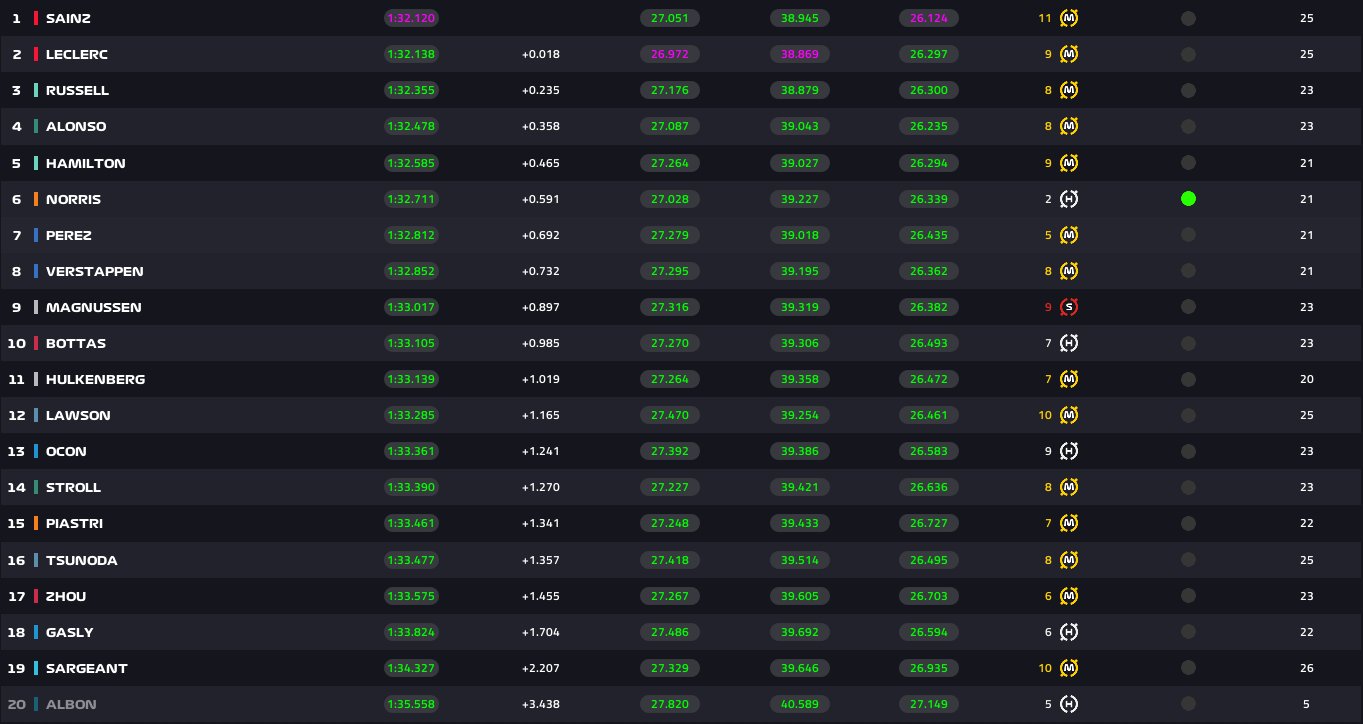
Task: Select driver name SAINZ
Action: pyautogui.click(x=66, y=18)
